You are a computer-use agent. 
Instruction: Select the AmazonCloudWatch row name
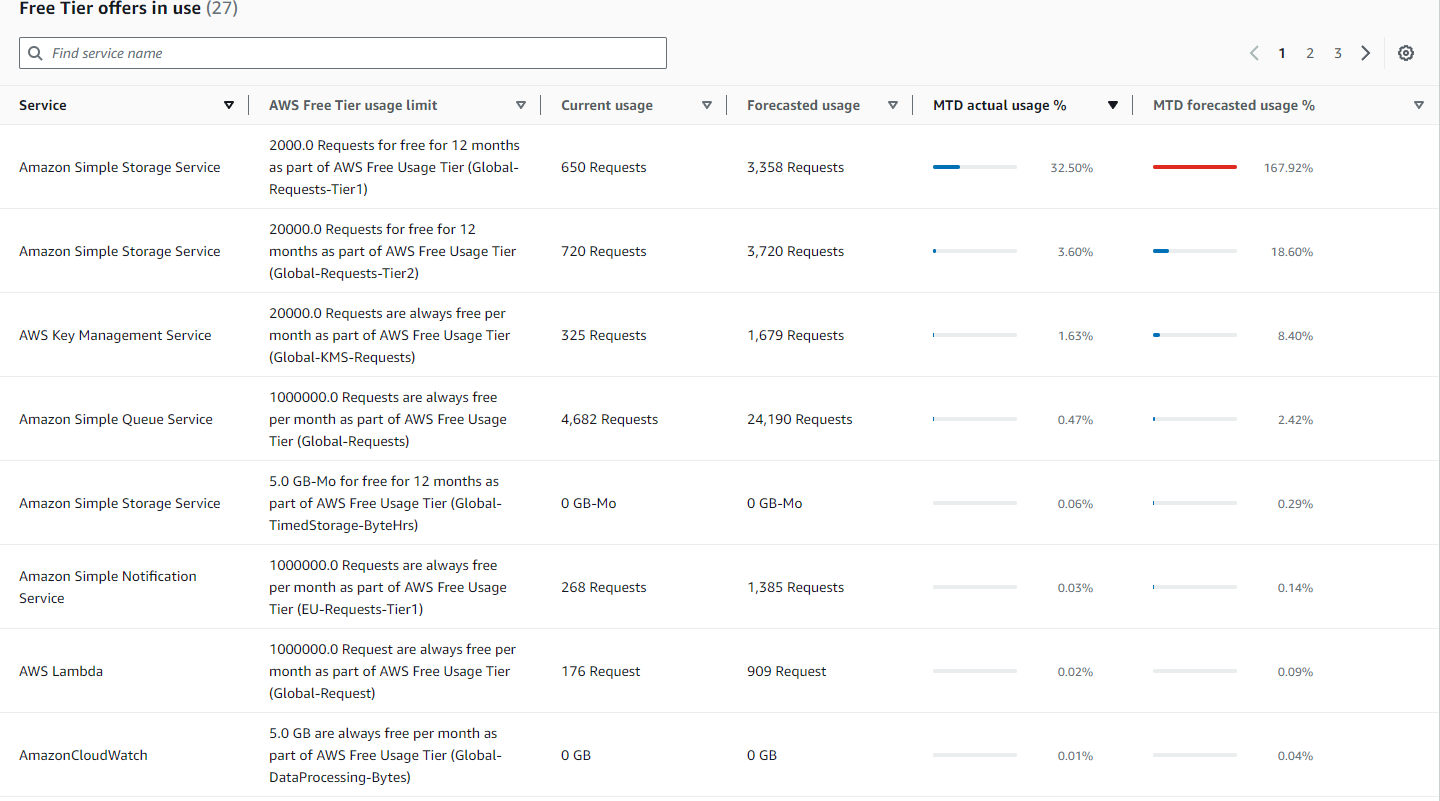[83, 755]
